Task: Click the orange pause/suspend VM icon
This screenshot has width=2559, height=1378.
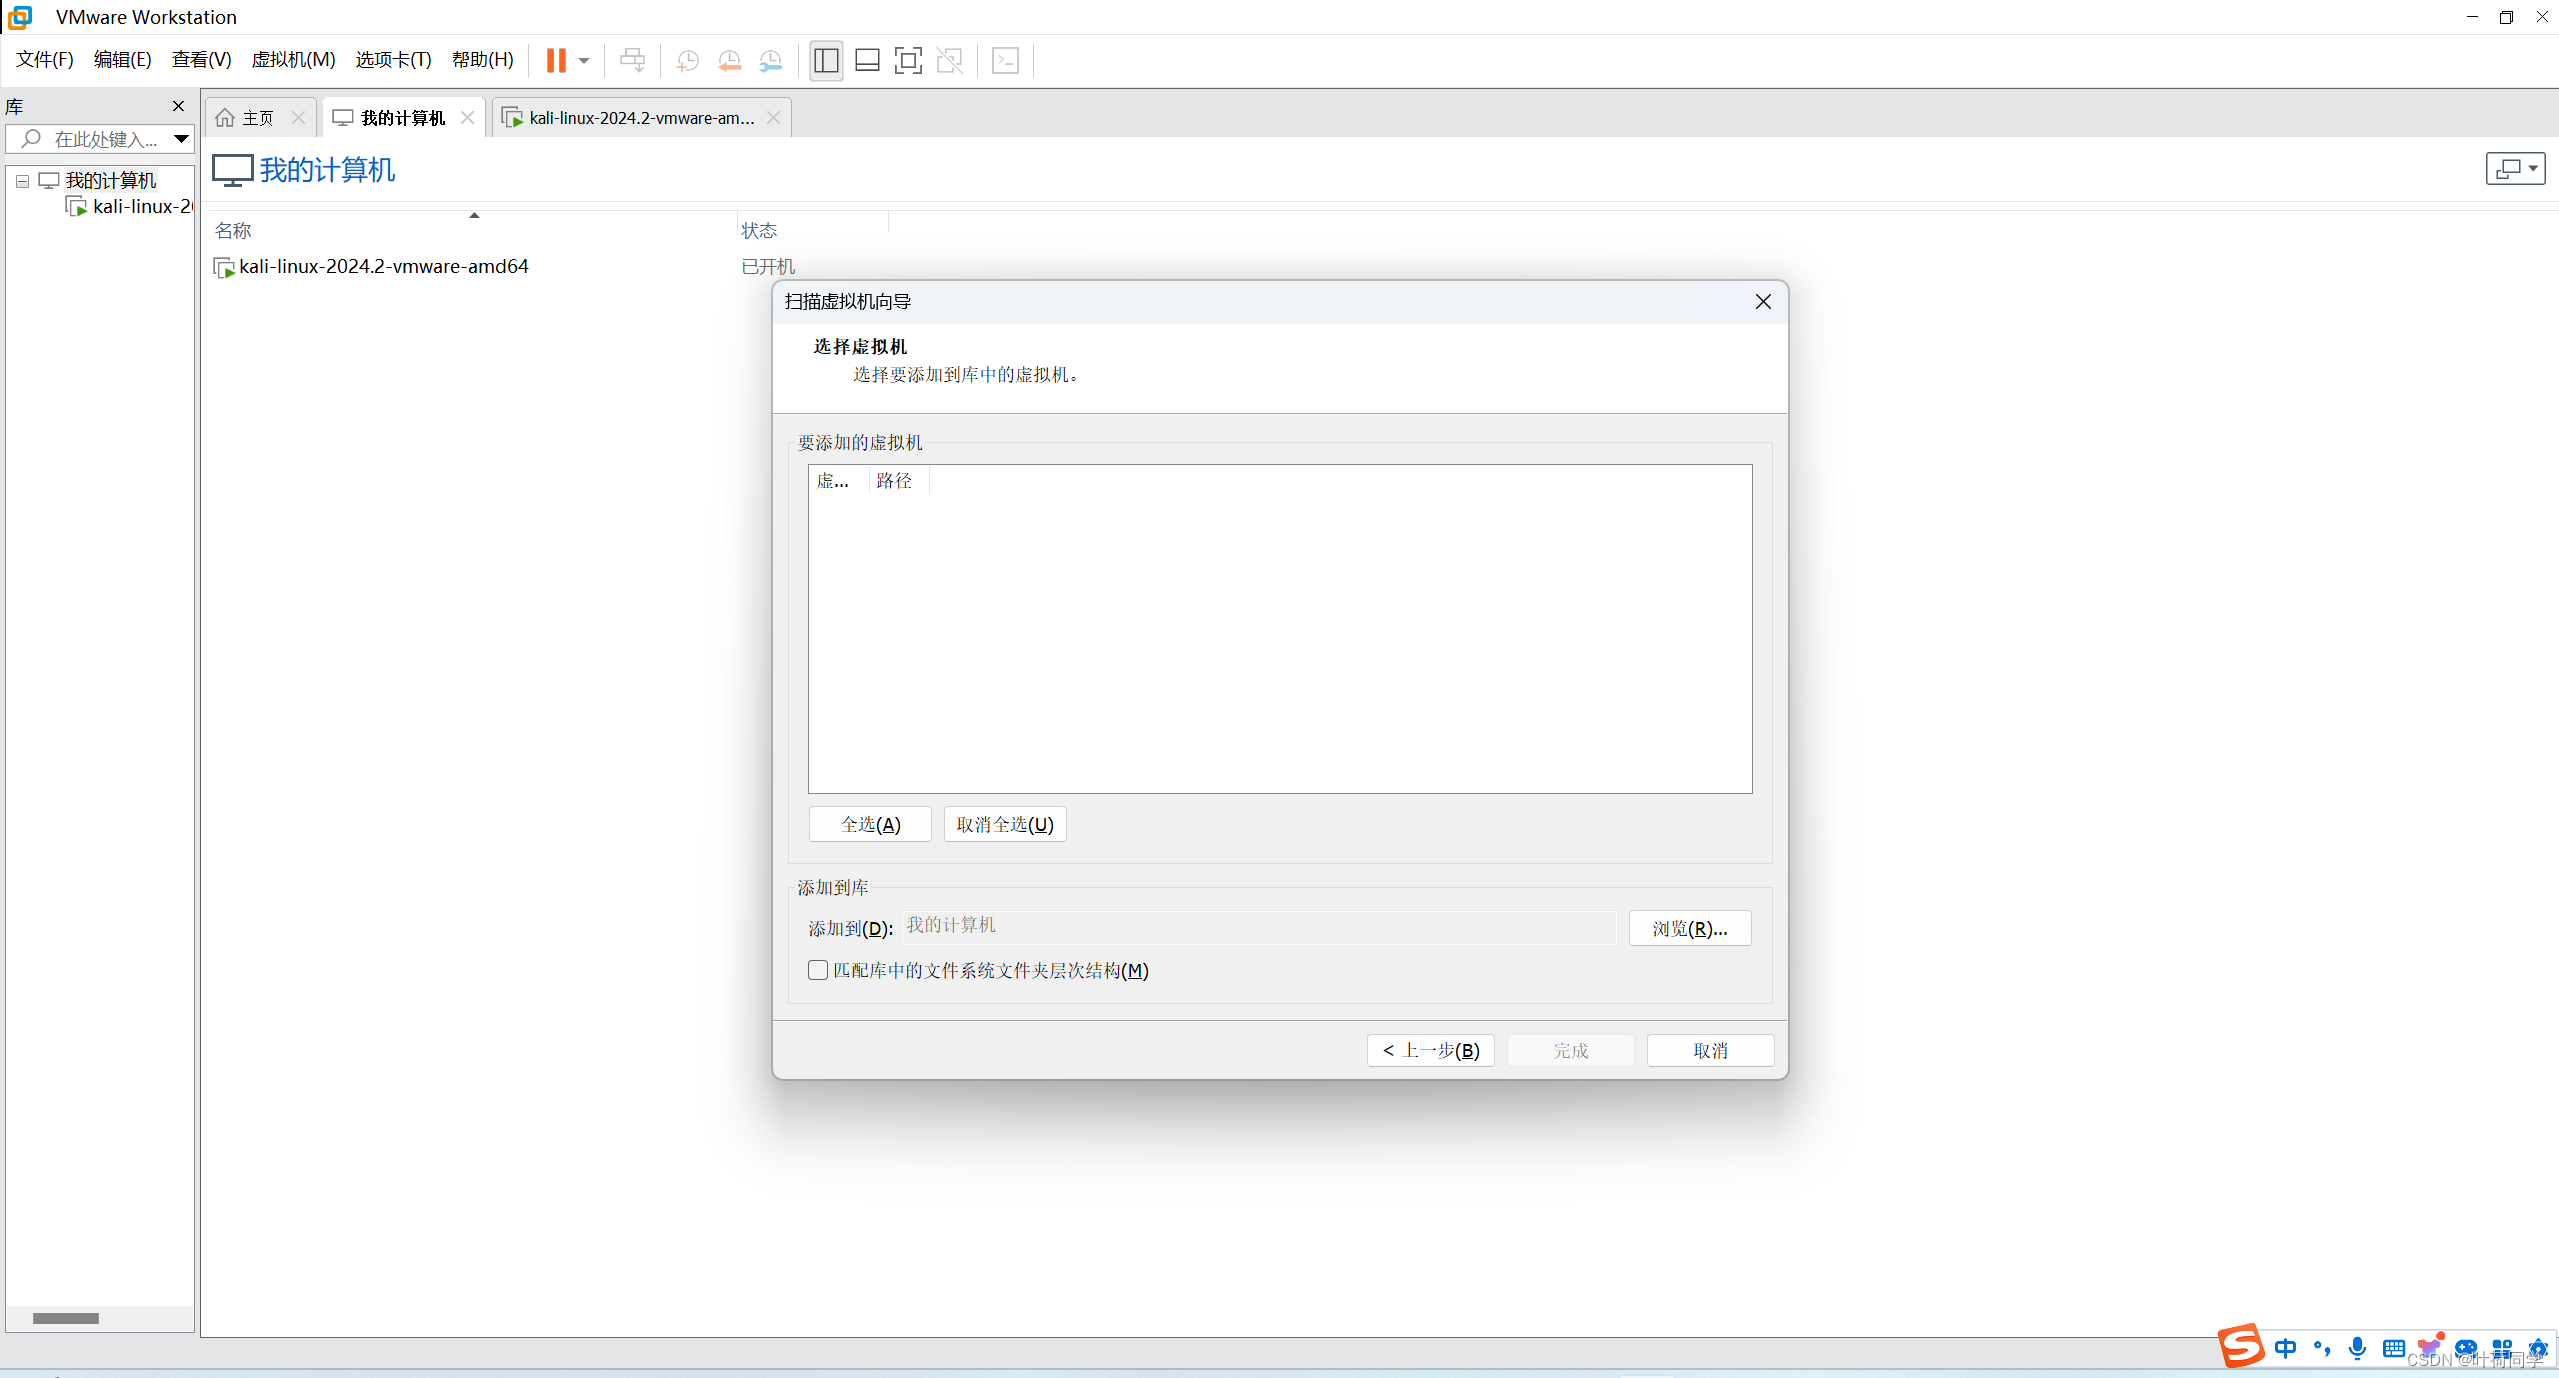Action: [556, 60]
